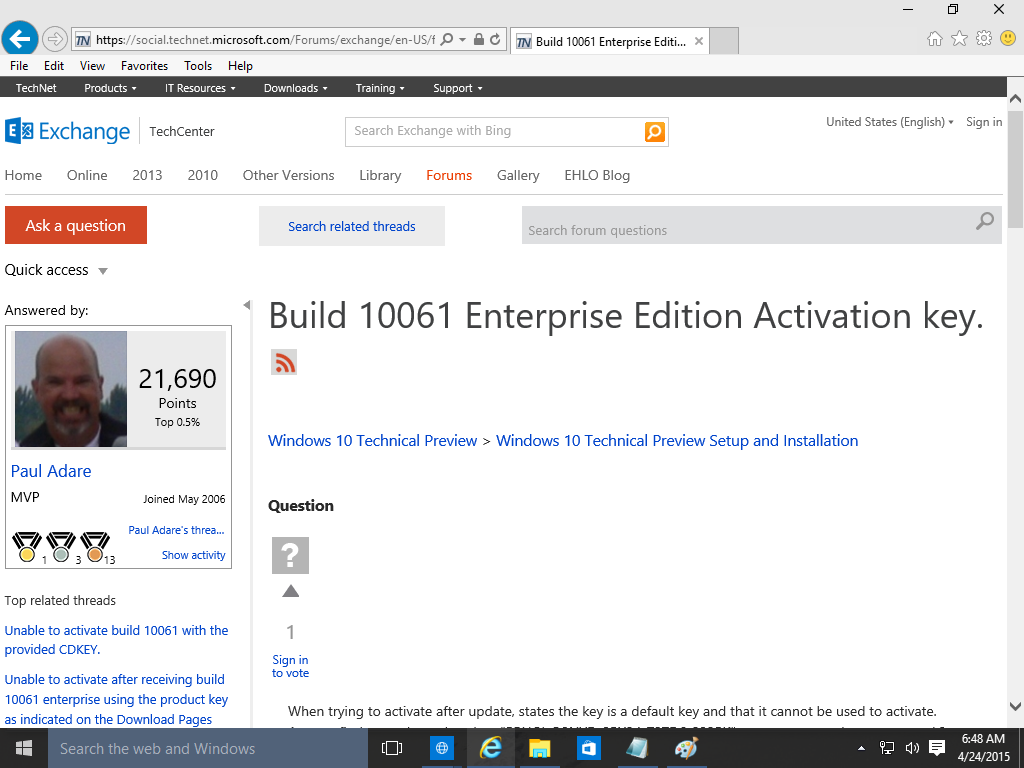The image size is (1024, 768).
Task: Open Windows 10 Technical Preview Setup and Installation link
Action: 677,441
